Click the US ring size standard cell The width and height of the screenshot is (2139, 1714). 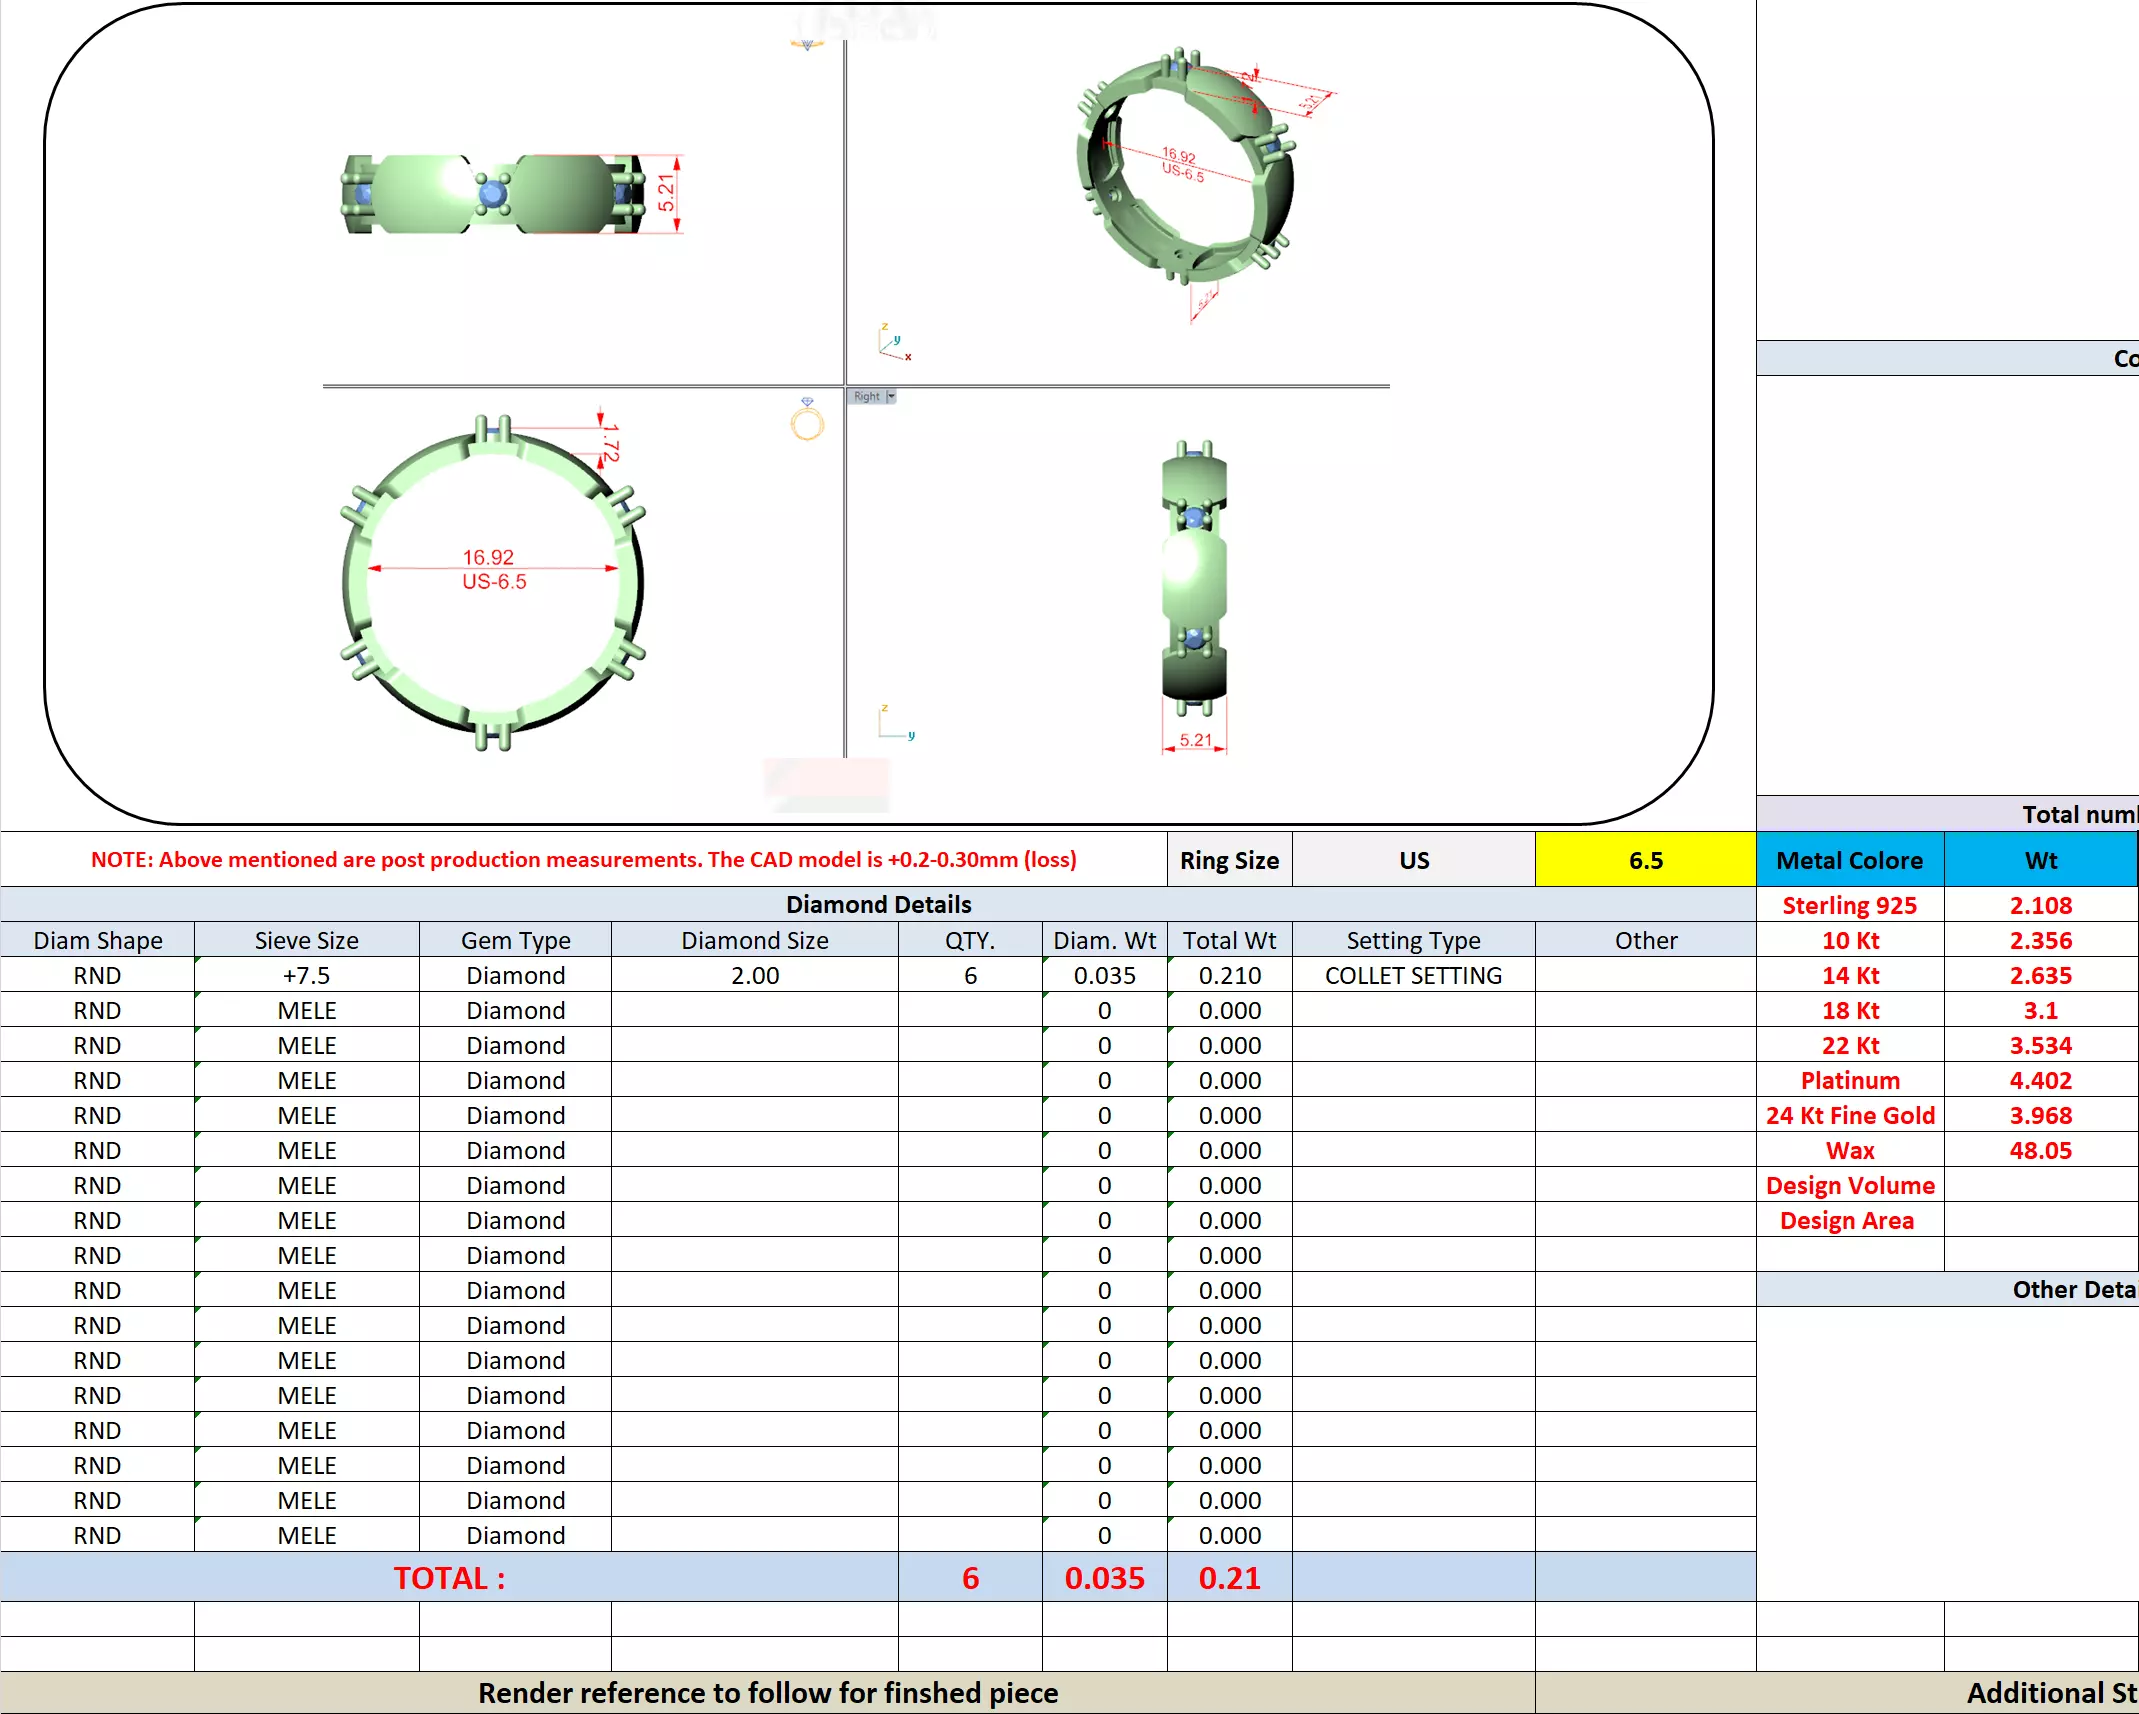1413,860
